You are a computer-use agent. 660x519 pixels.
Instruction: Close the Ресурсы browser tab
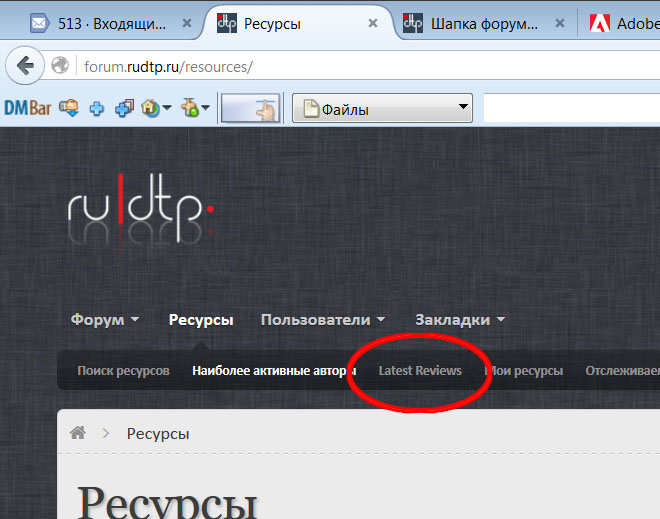coord(373,23)
